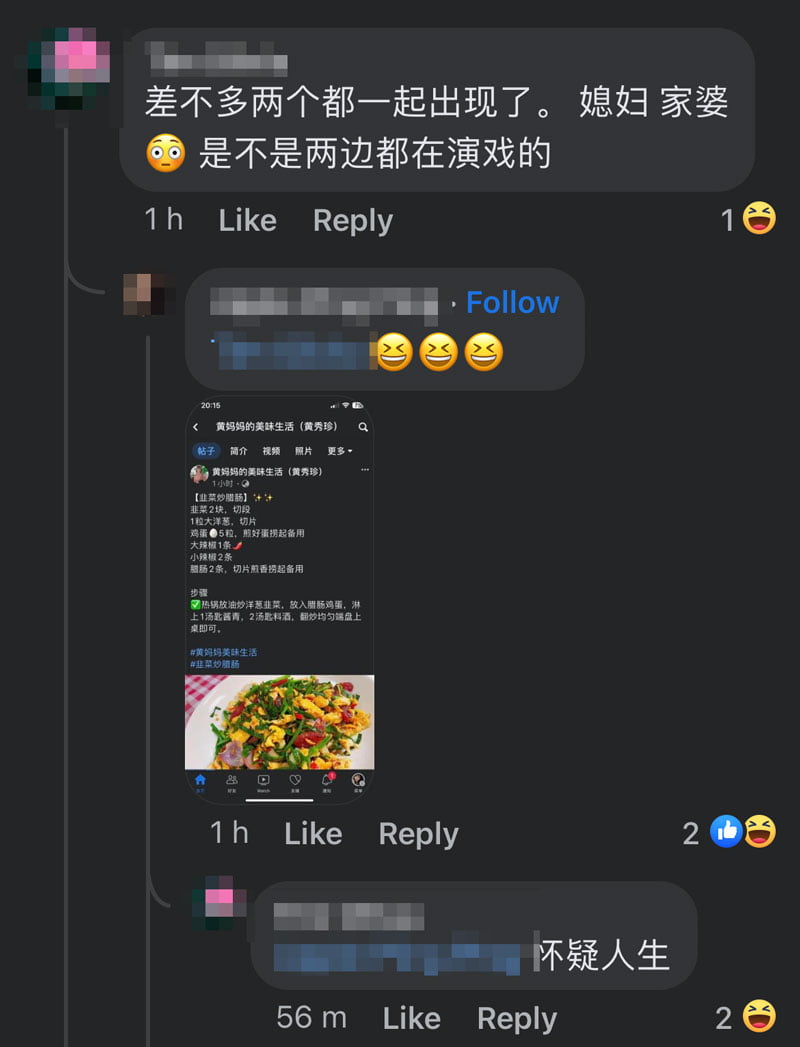Follow the second commenter via the Follow link
Viewport: 800px width, 1047px height.
(x=512, y=302)
